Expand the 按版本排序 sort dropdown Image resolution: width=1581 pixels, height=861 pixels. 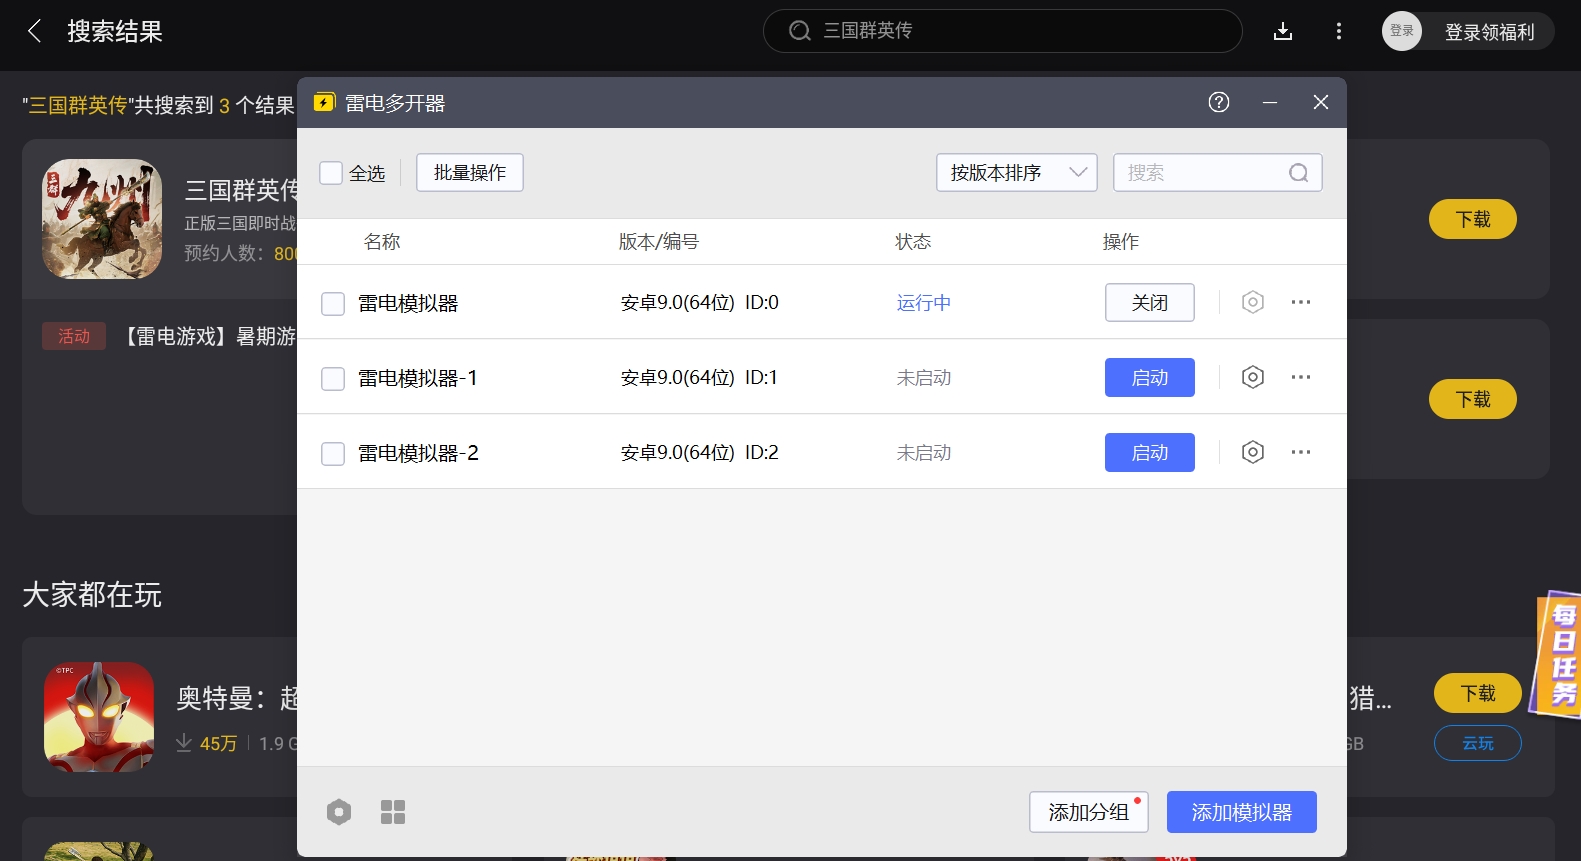click(x=1017, y=173)
